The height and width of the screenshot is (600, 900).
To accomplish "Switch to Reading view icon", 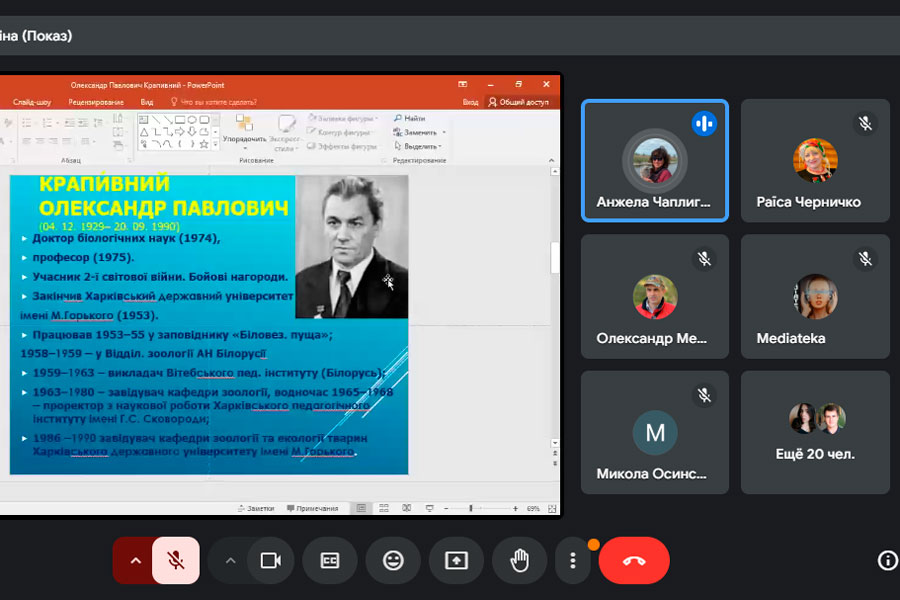I will 406,508.
